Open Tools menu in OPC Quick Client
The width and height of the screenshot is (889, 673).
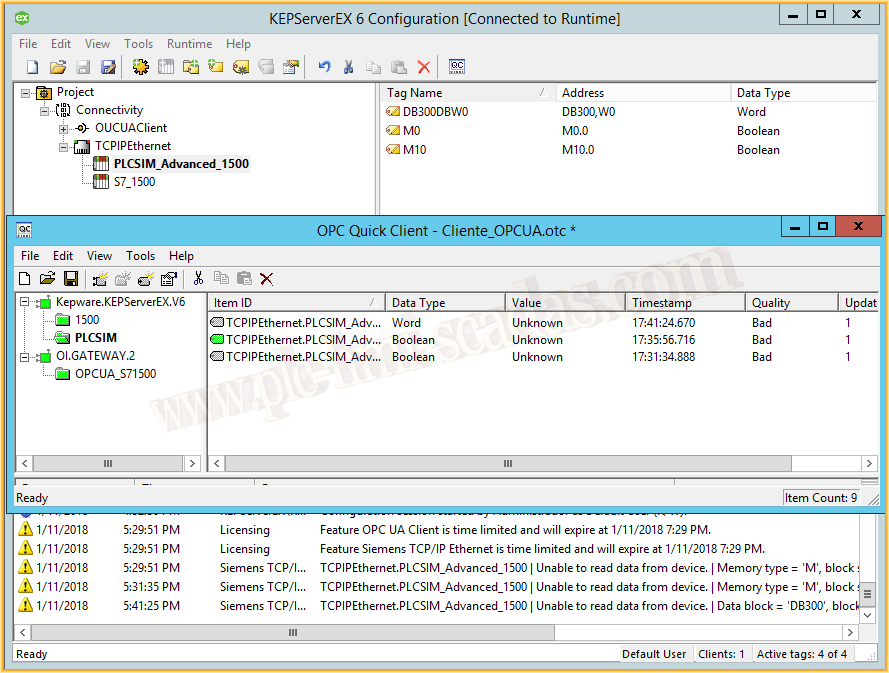[140, 256]
